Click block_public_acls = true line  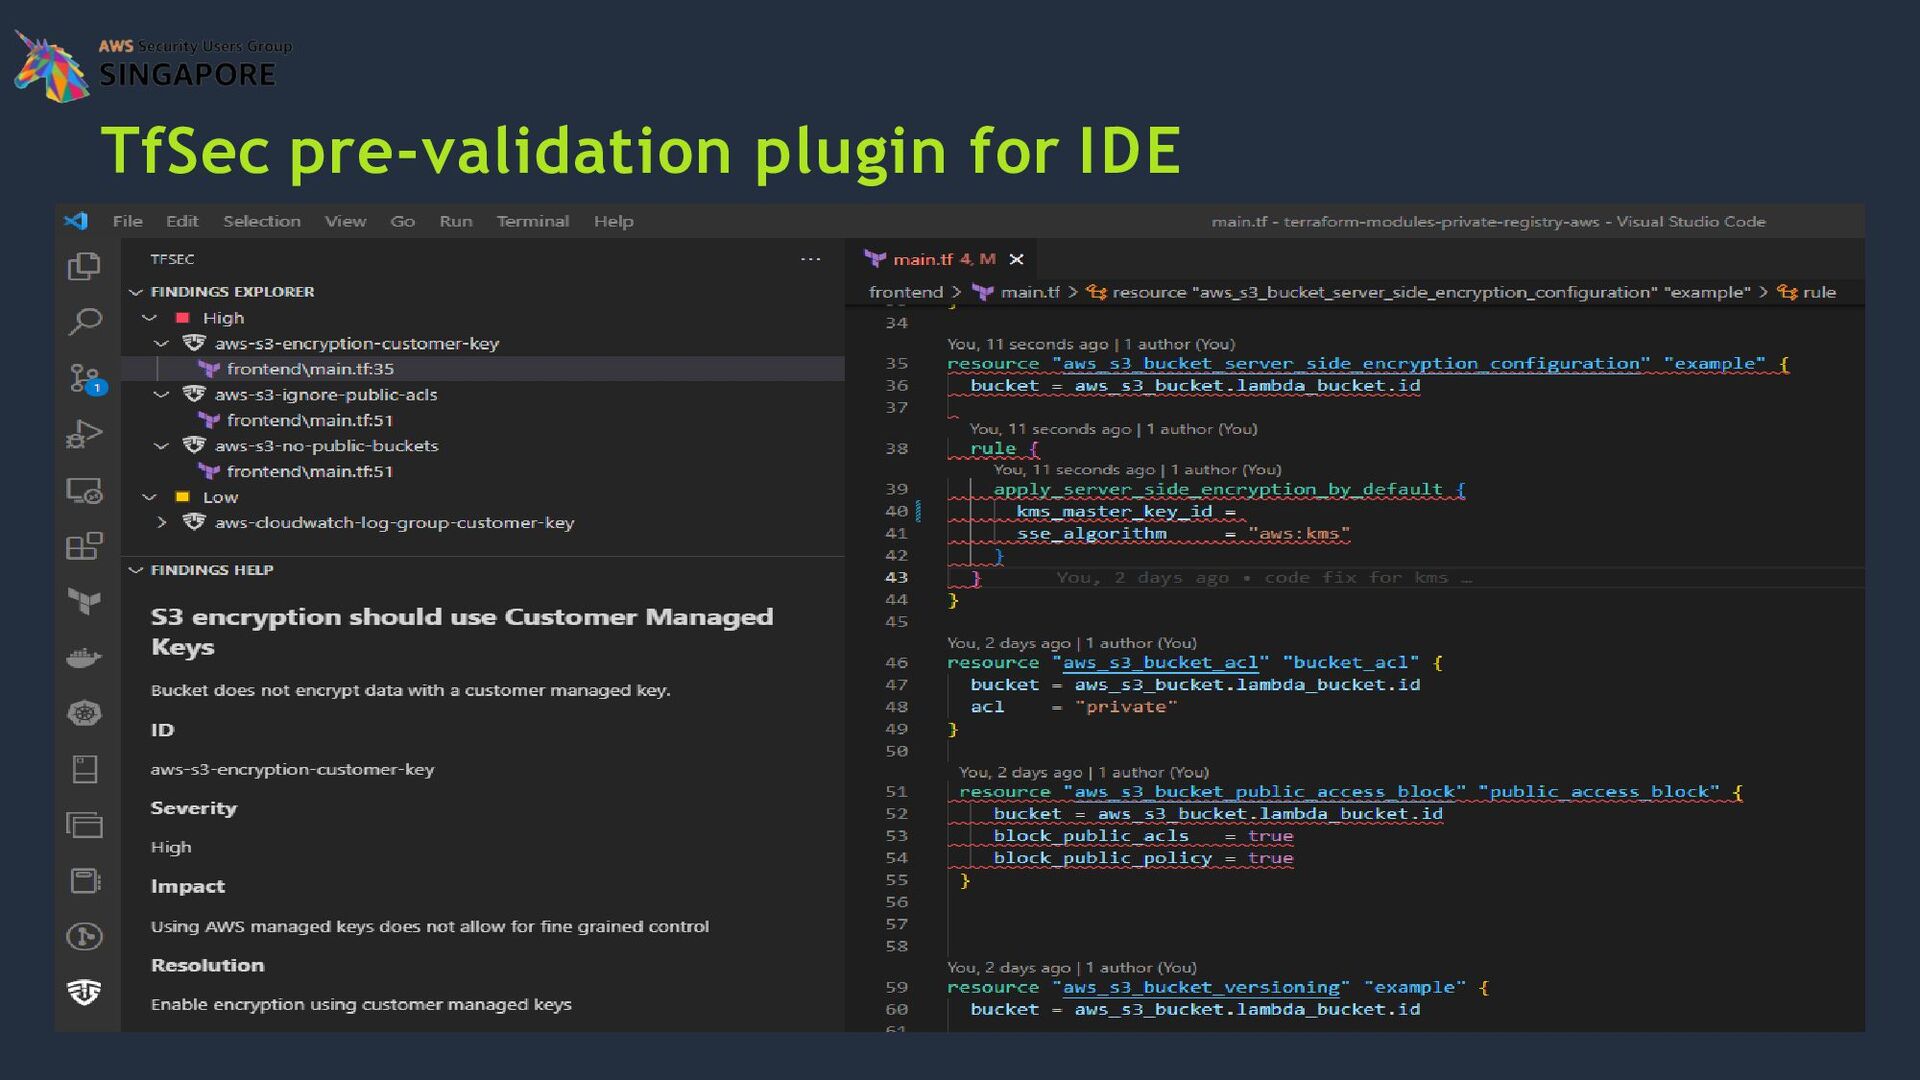1143,836
